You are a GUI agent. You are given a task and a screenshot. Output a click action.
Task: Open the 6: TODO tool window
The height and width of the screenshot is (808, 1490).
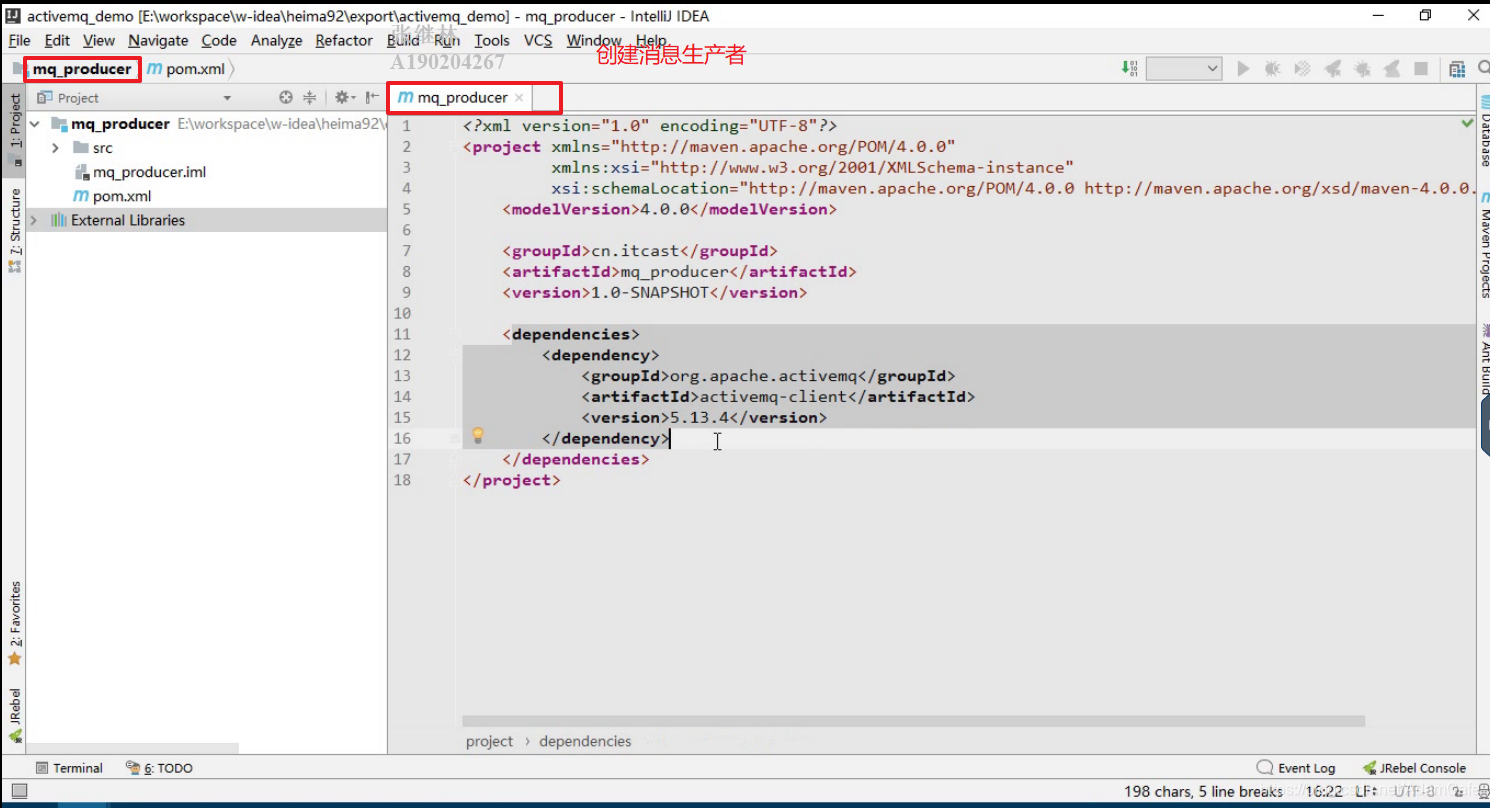159,768
